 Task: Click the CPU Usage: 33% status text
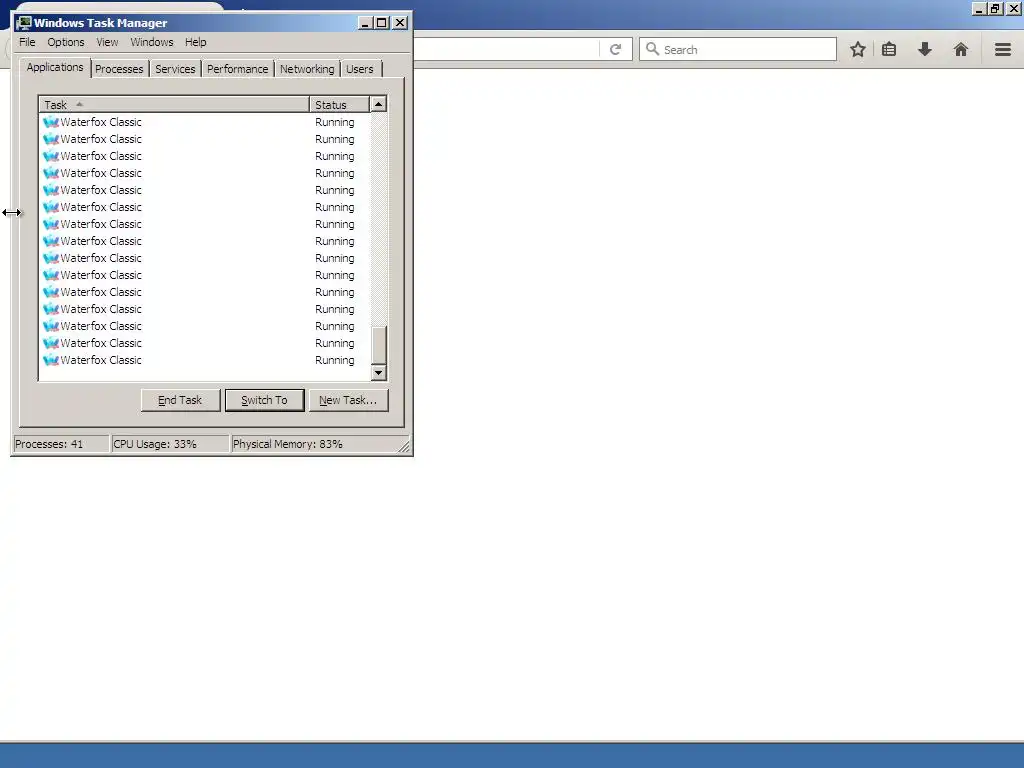pos(155,444)
